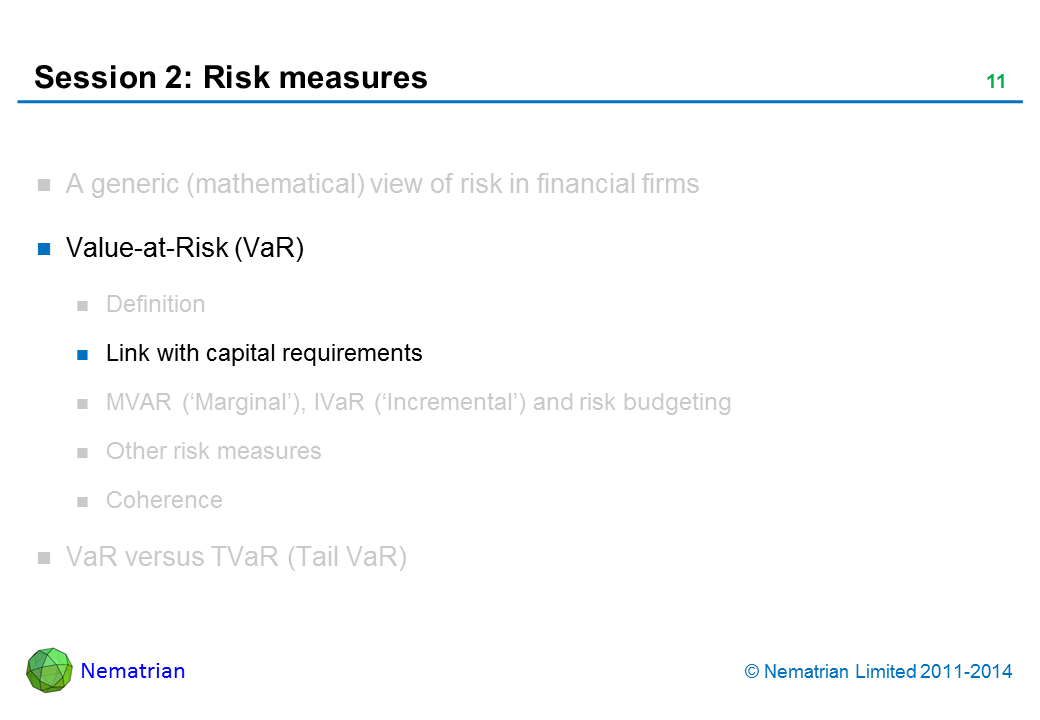Click the © Nematrian Limited 2011-2014 copyright text
The image size is (1040, 720).
879,672
